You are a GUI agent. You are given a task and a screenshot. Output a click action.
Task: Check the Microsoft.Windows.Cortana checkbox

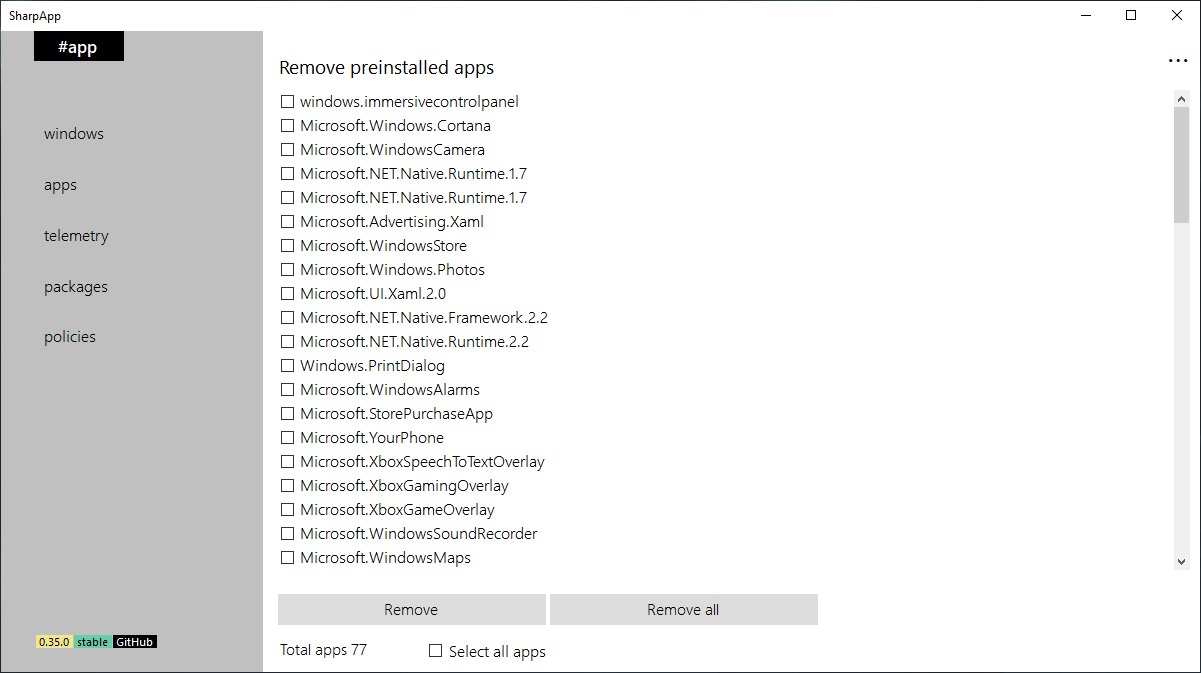coord(288,126)
